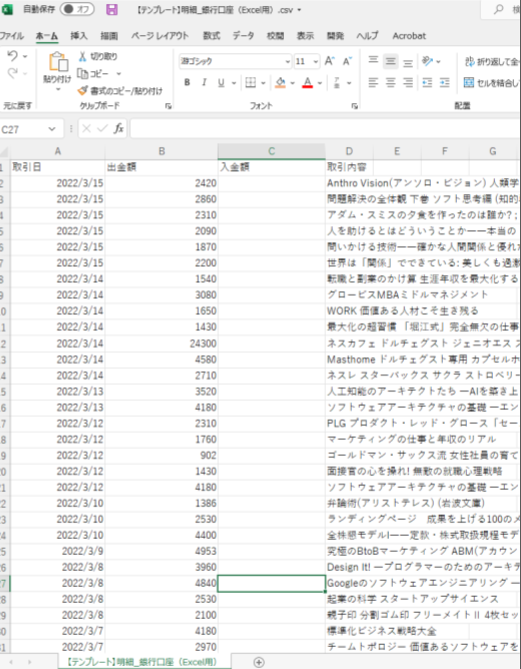Switch to the 表示 tab
The width and height of the screenshot is (521, 669).
306,36
